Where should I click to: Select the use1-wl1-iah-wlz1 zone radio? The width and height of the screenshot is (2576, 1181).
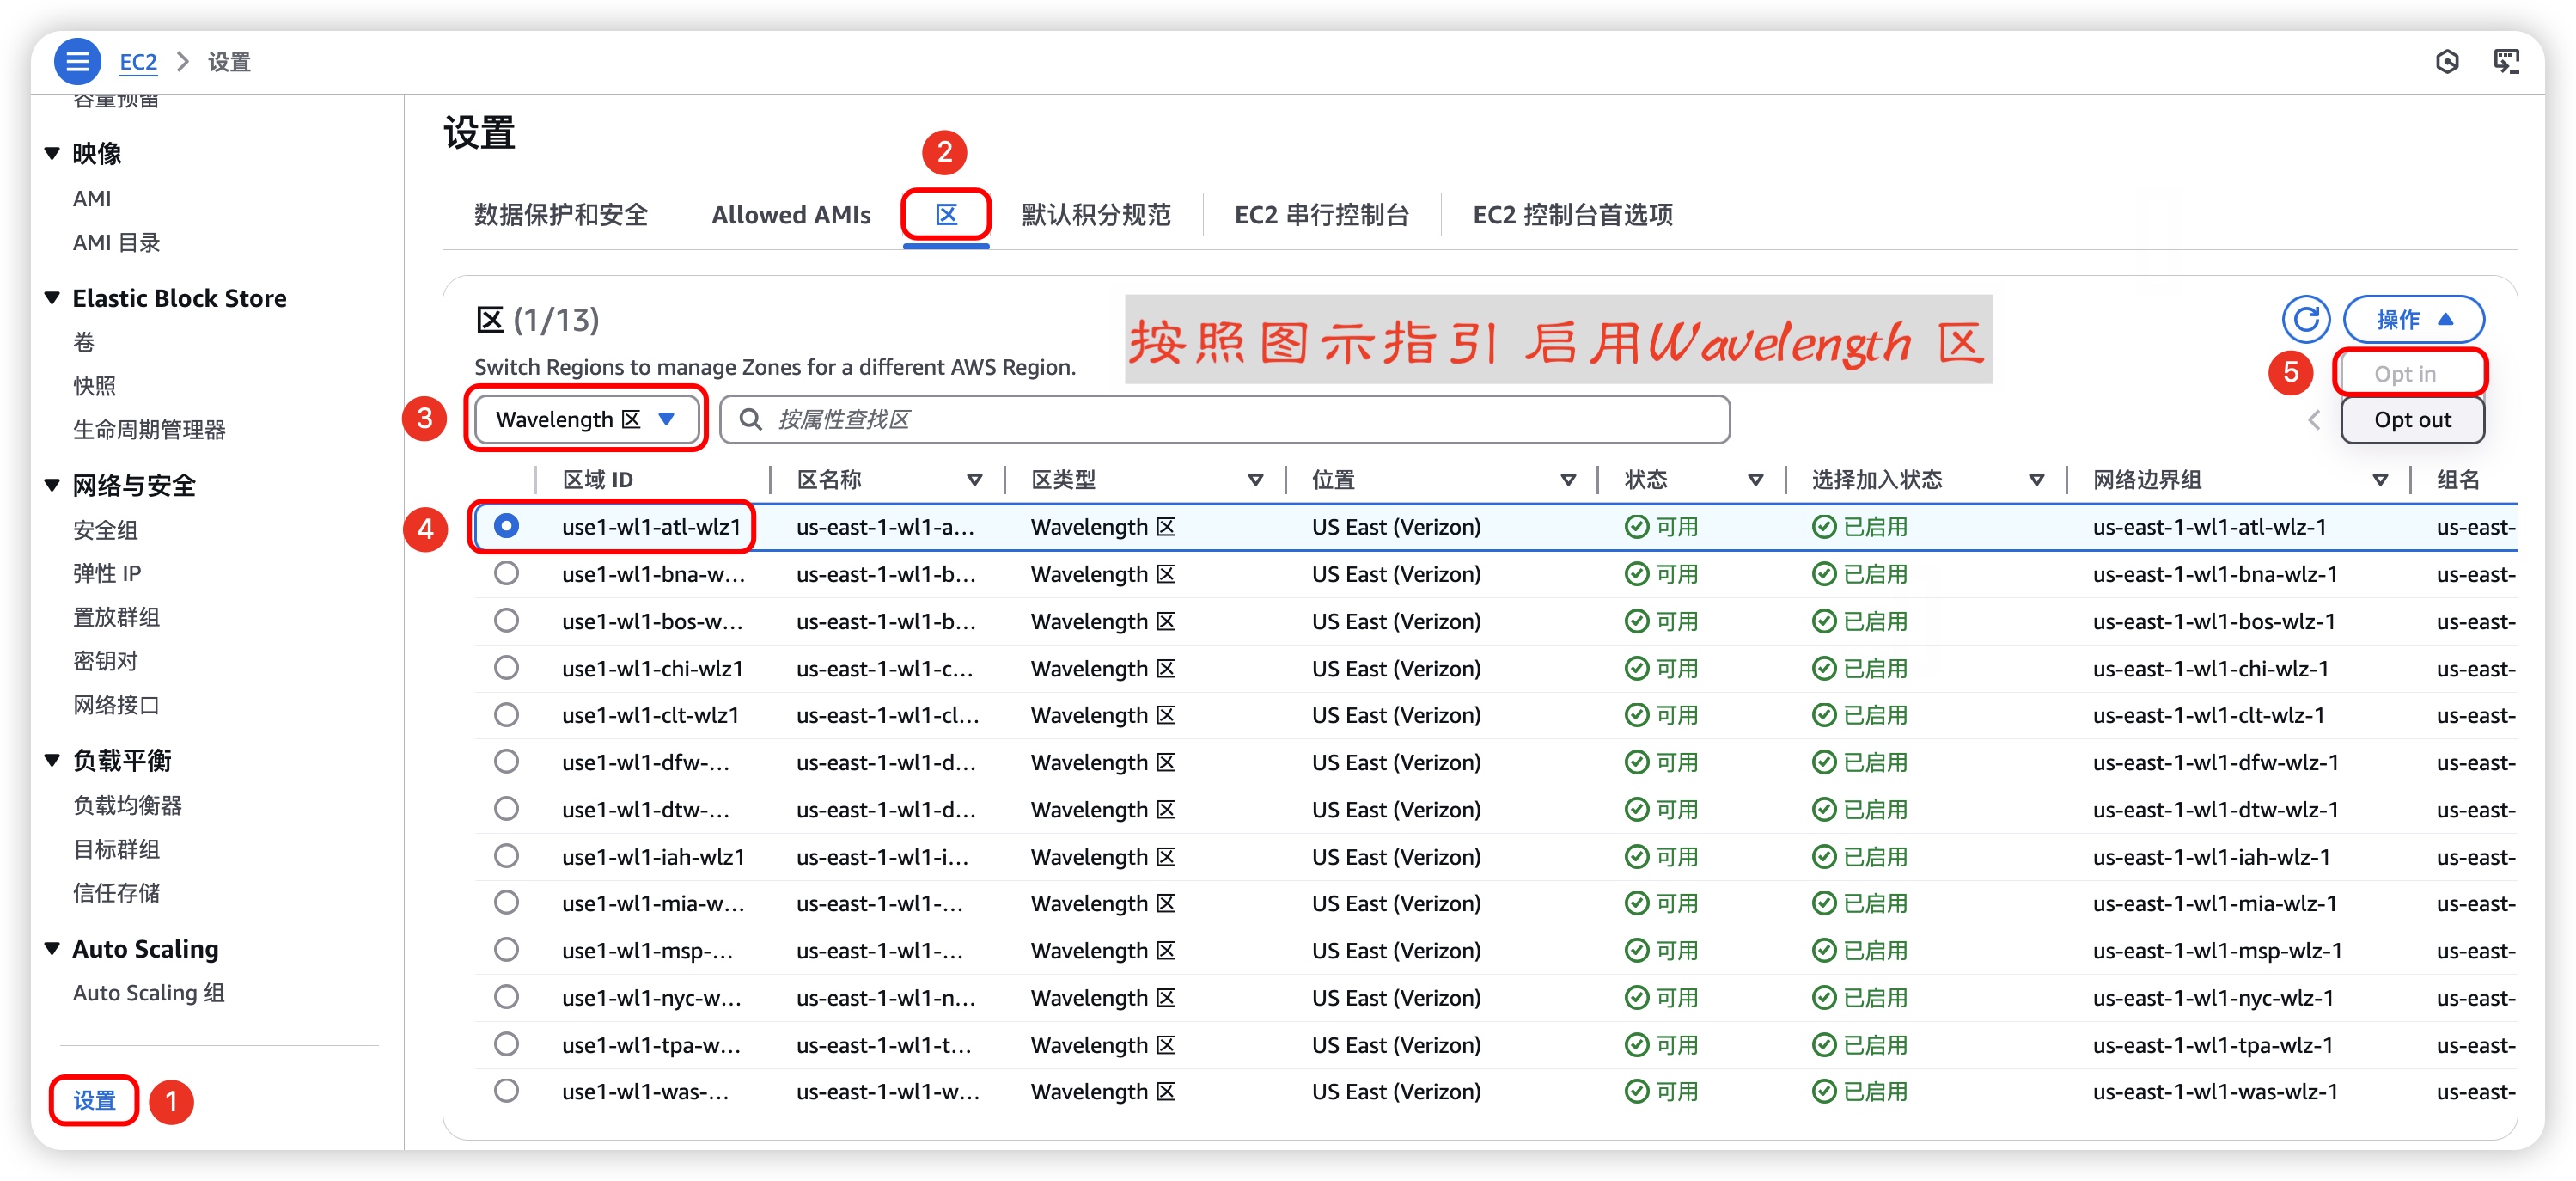(x=507, y=856)
